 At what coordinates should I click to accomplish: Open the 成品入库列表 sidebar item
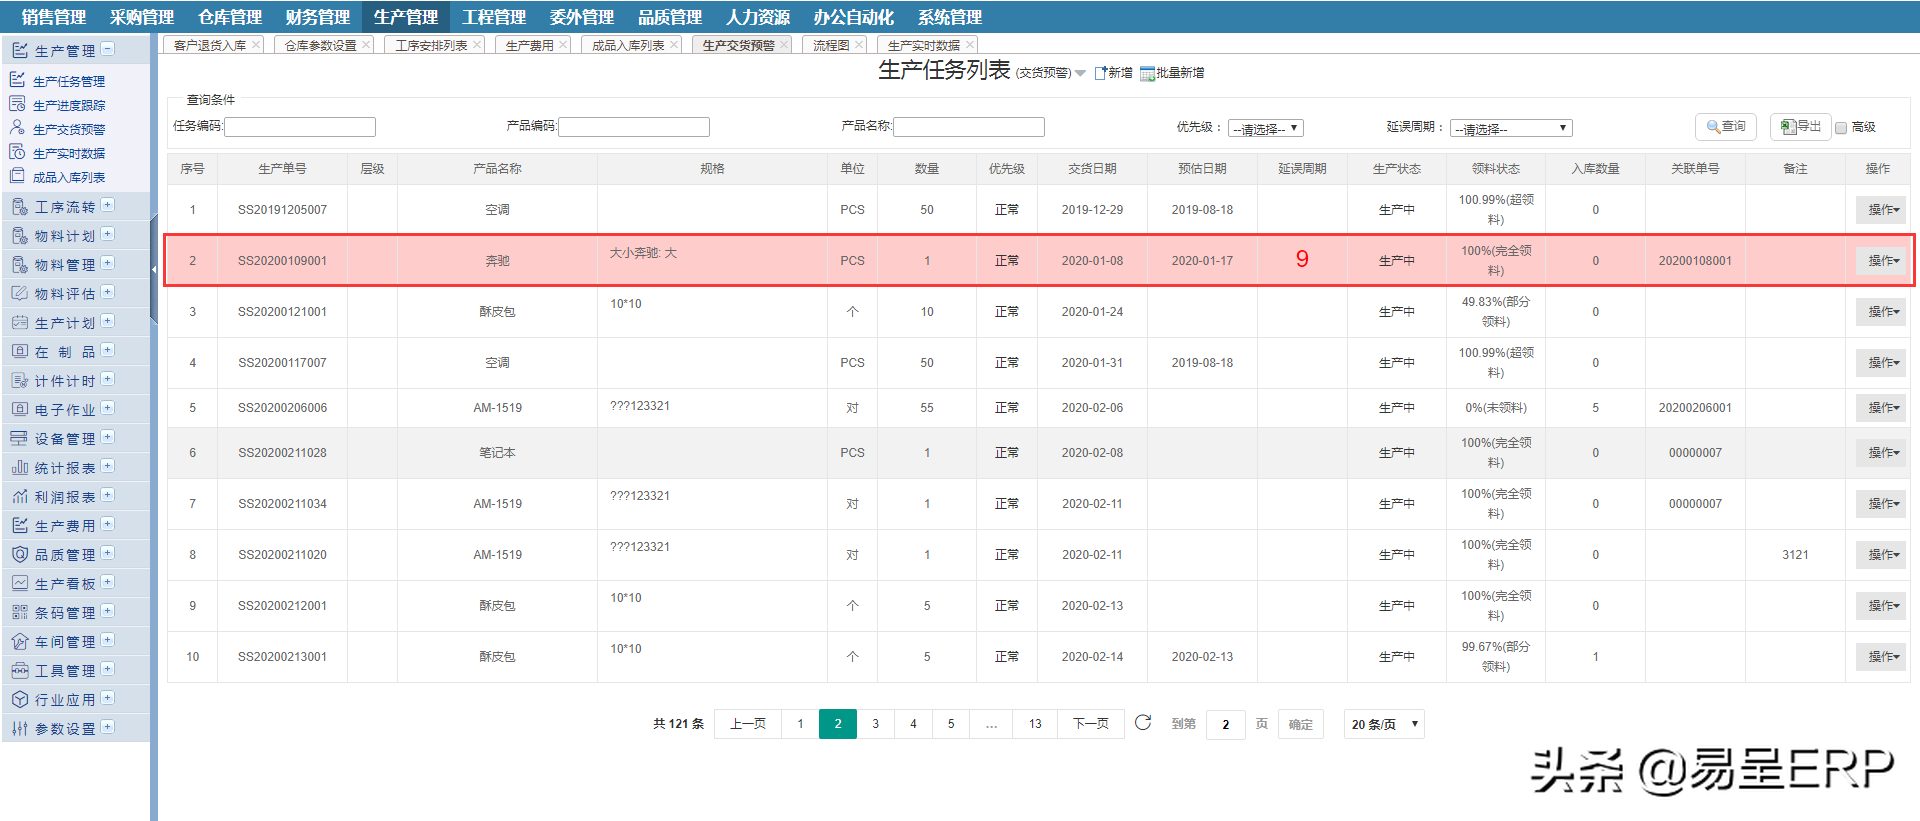[68, 177]
